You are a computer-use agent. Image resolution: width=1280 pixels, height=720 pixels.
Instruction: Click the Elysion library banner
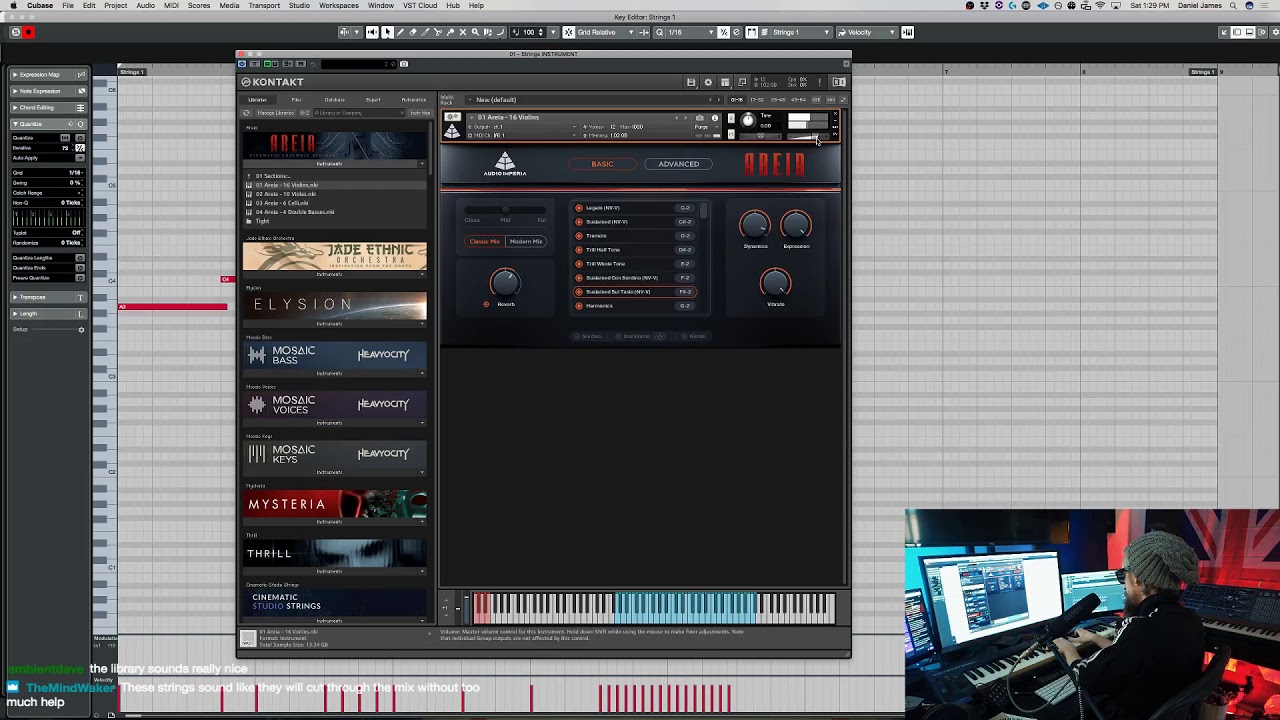[334, 306]
